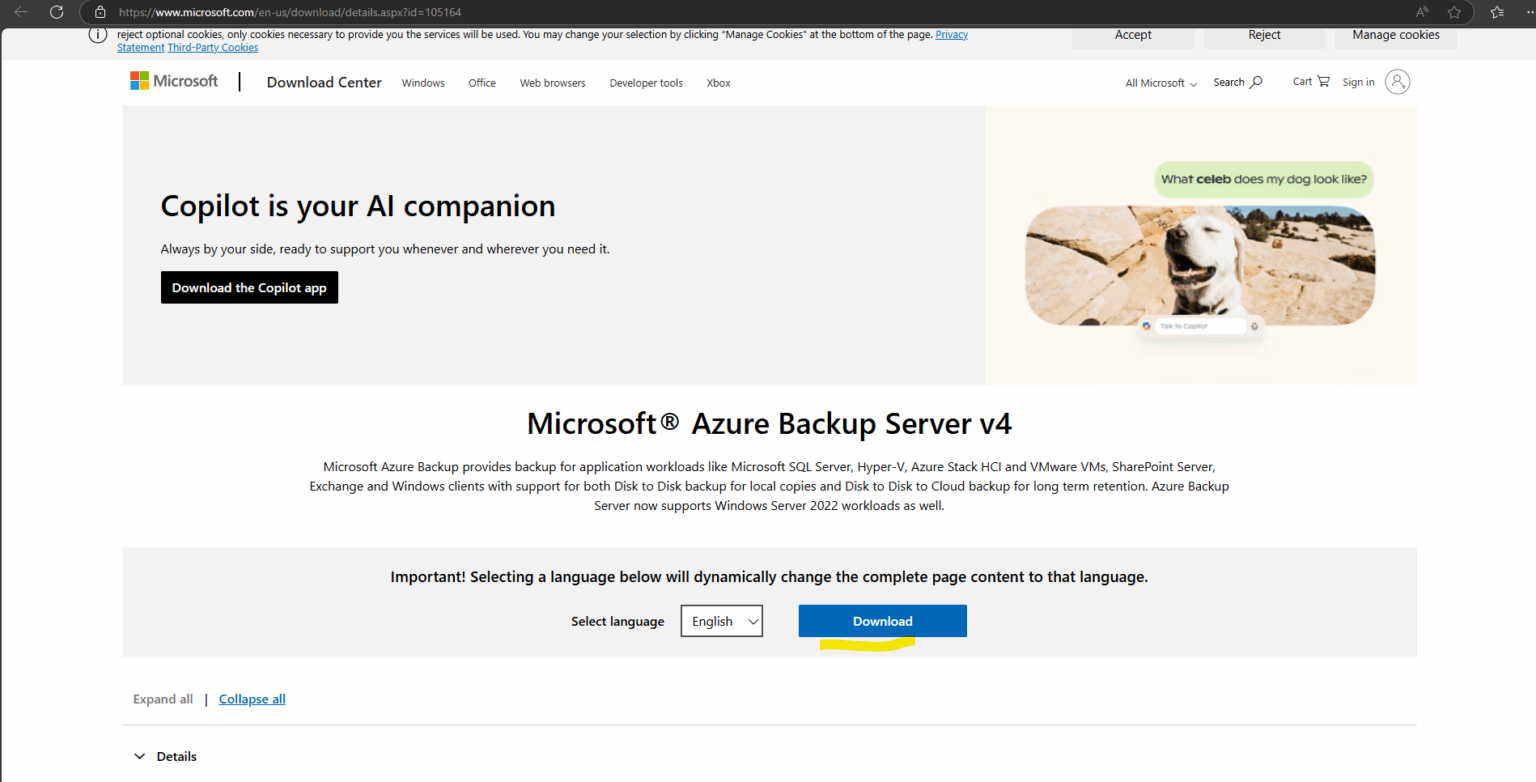The height and width of the screenshot is (782, 1536).
Task: Click the Microsoft logo
Action: point(174,82)
